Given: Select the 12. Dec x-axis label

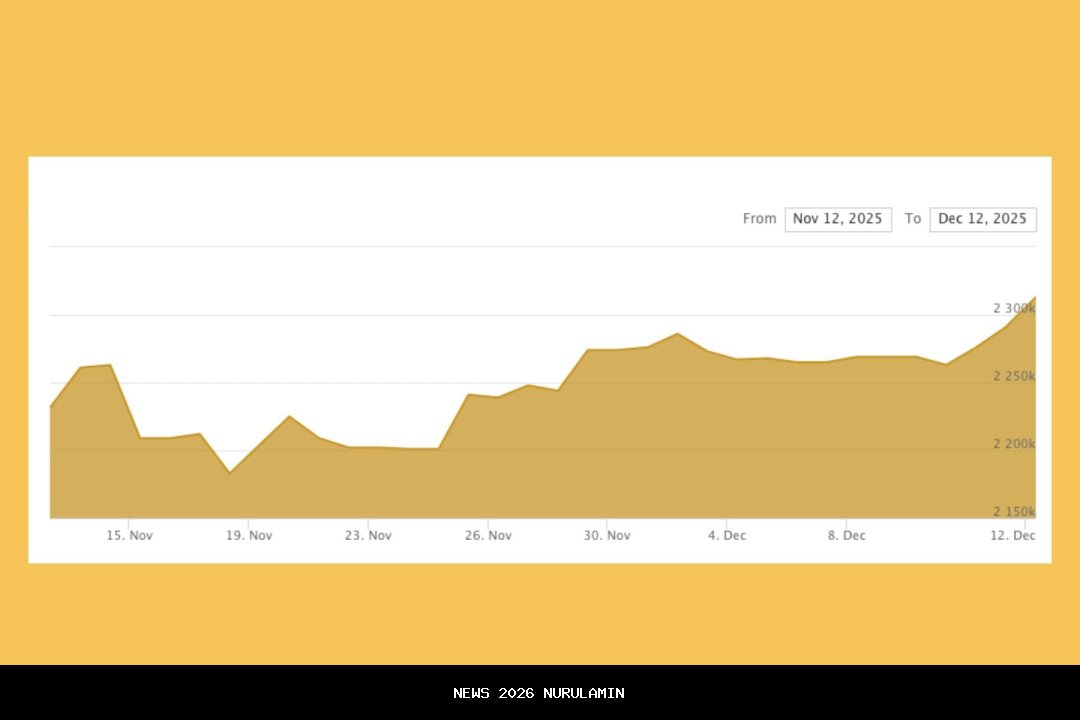Looking at the screenshot, I should pos(1012,536).
